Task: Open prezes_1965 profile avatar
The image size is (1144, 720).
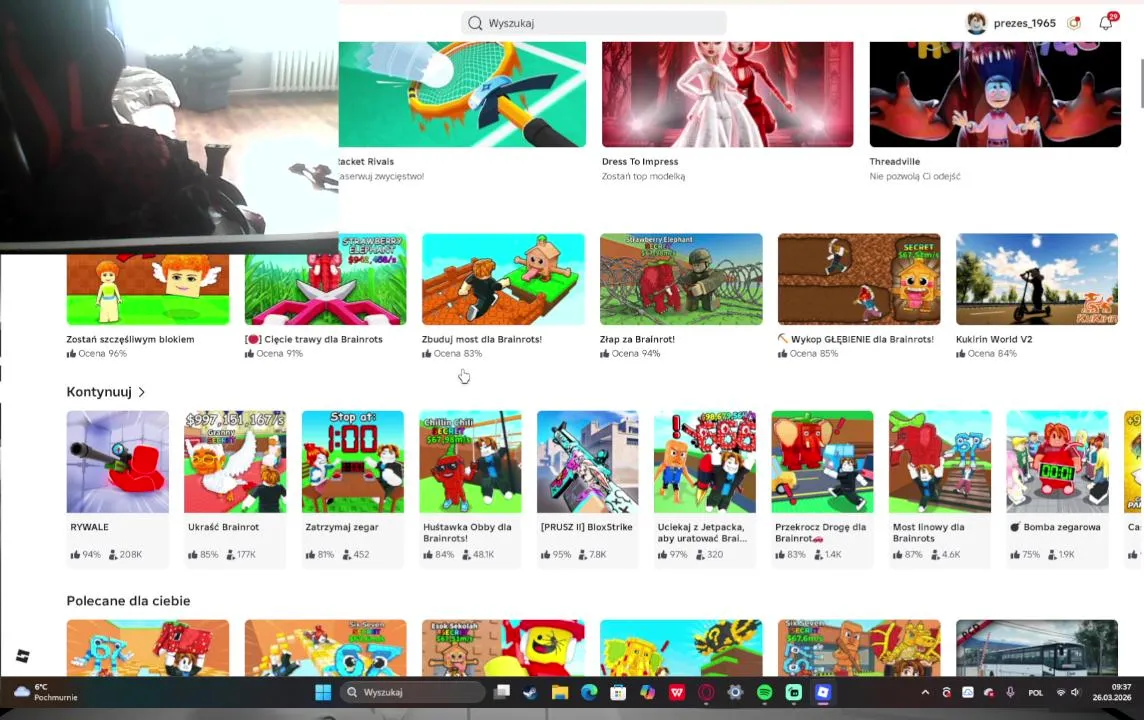Action: (976, 23)
